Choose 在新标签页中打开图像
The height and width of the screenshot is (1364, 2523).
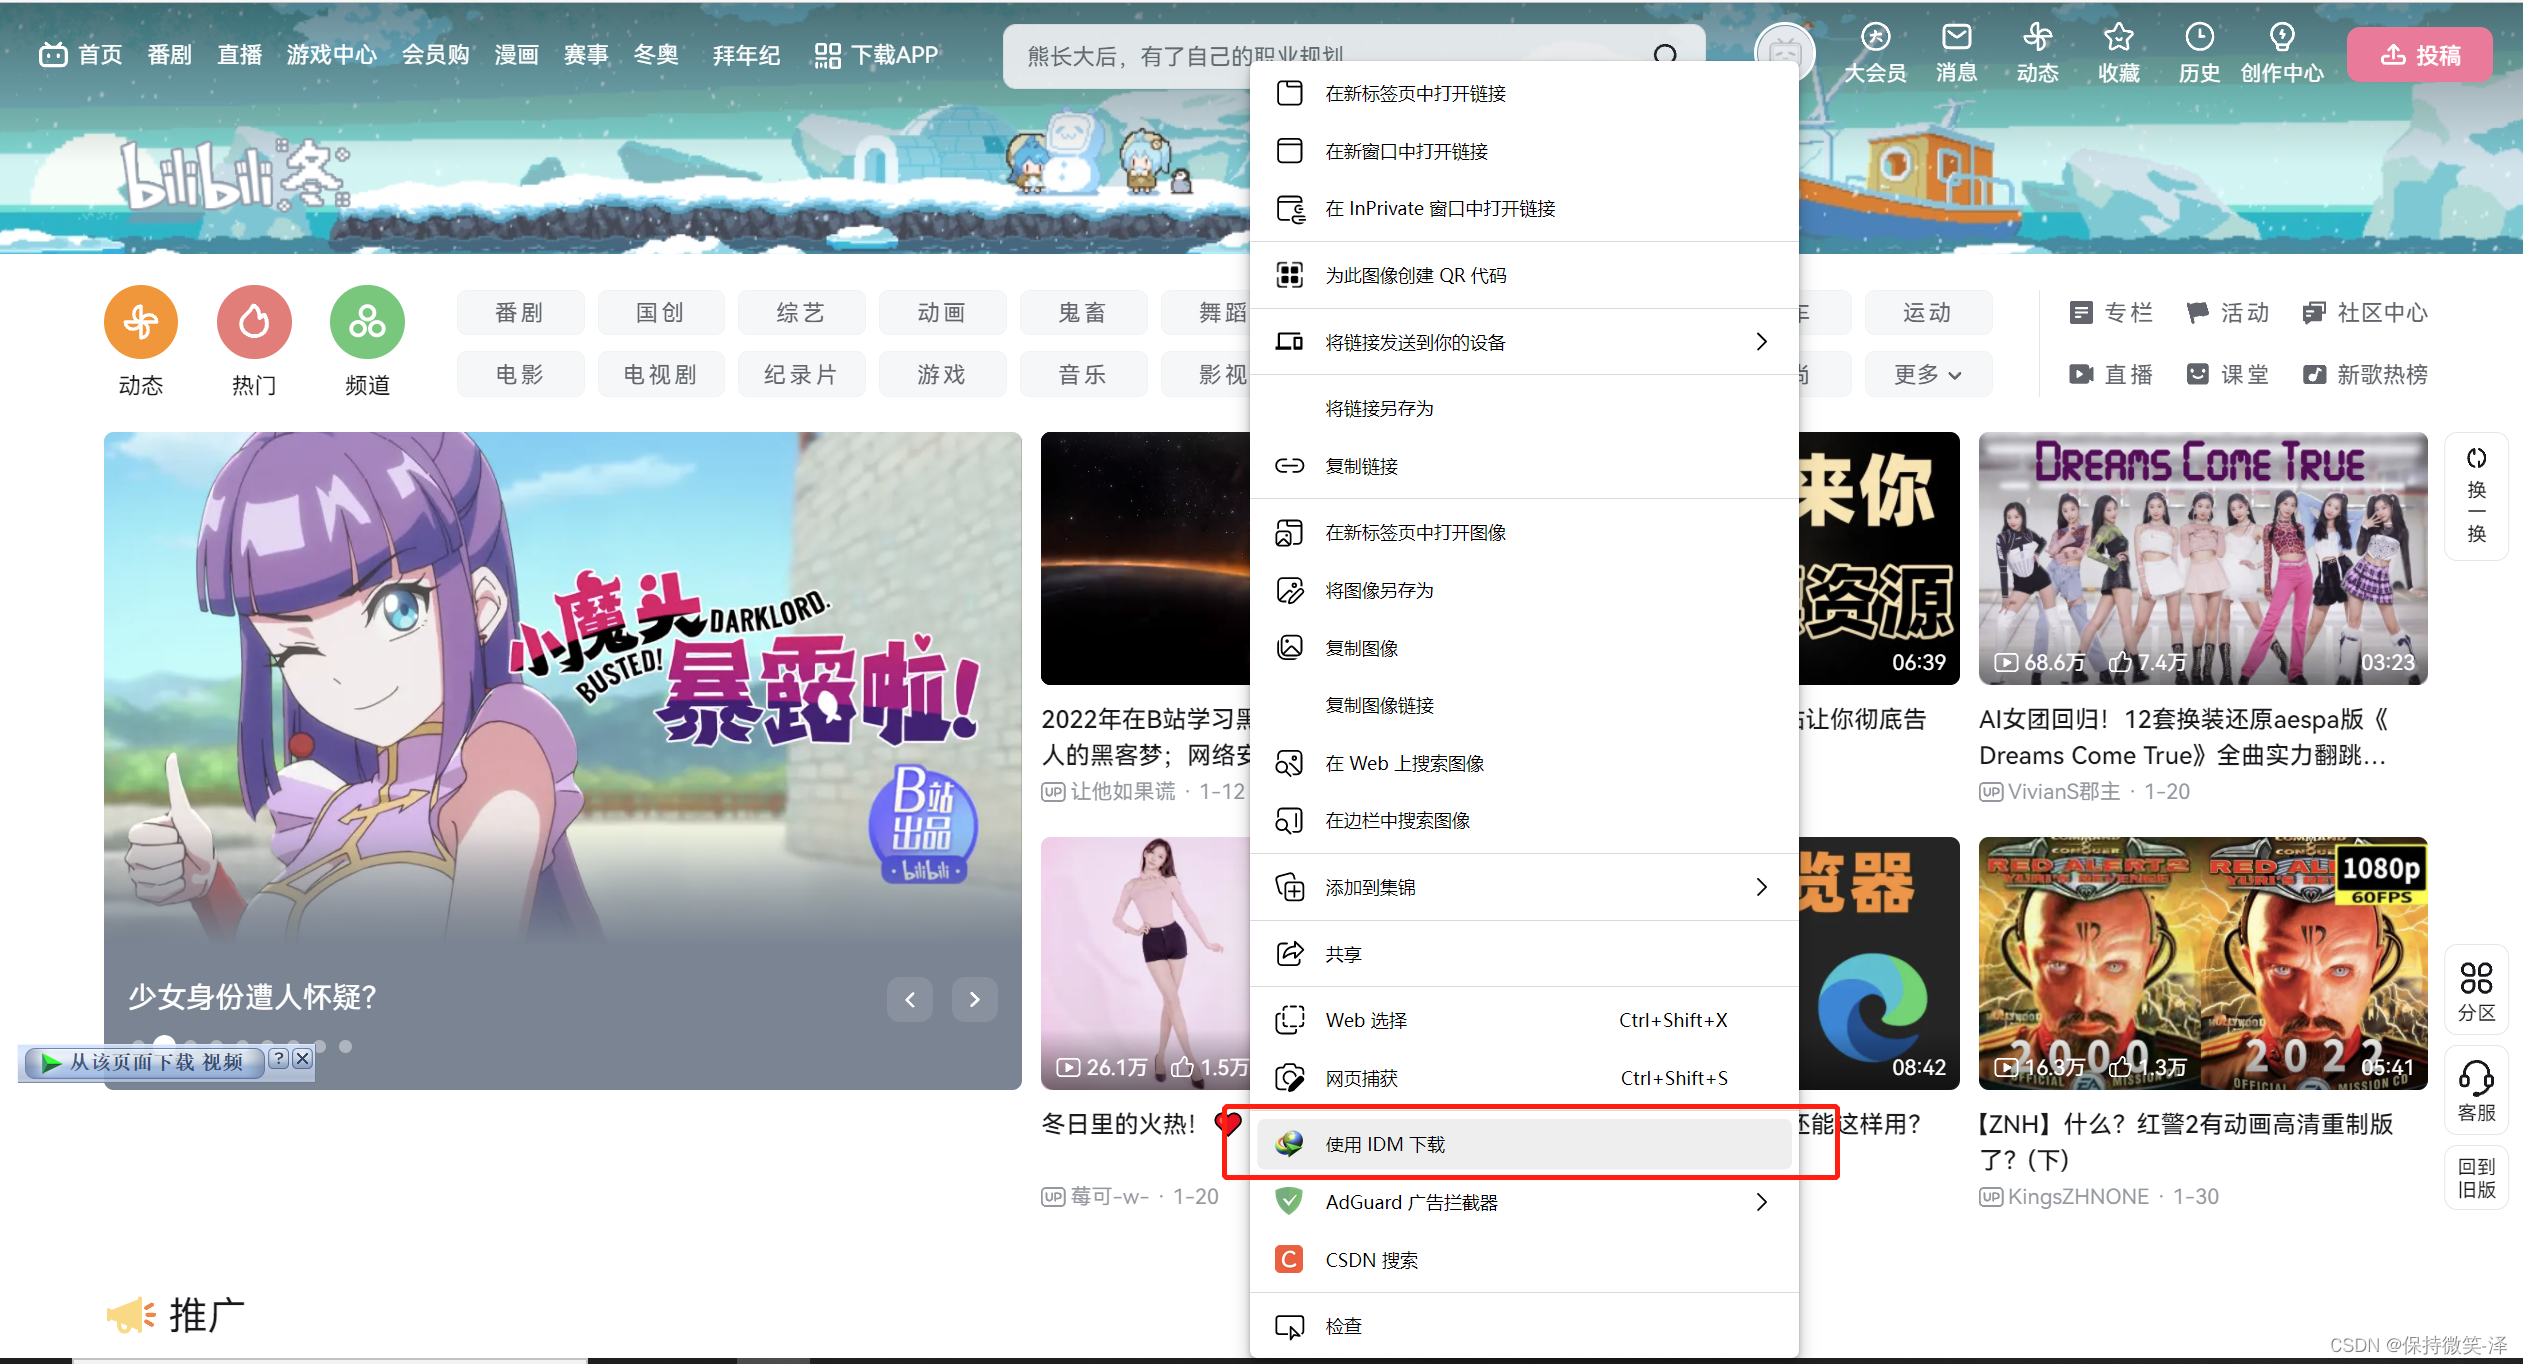click(1524, 532)
